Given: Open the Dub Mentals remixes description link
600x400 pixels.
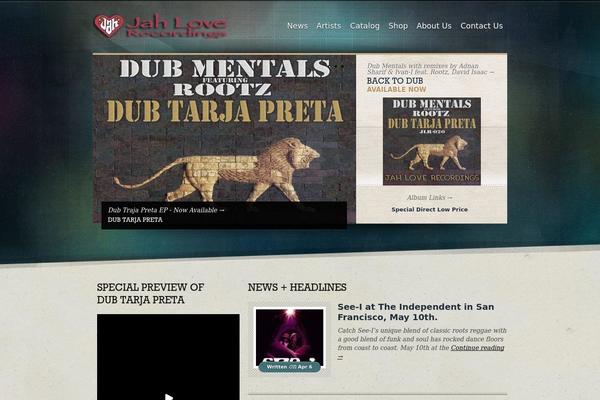Looking at the screenshot, I should click(x=430, y=69).
